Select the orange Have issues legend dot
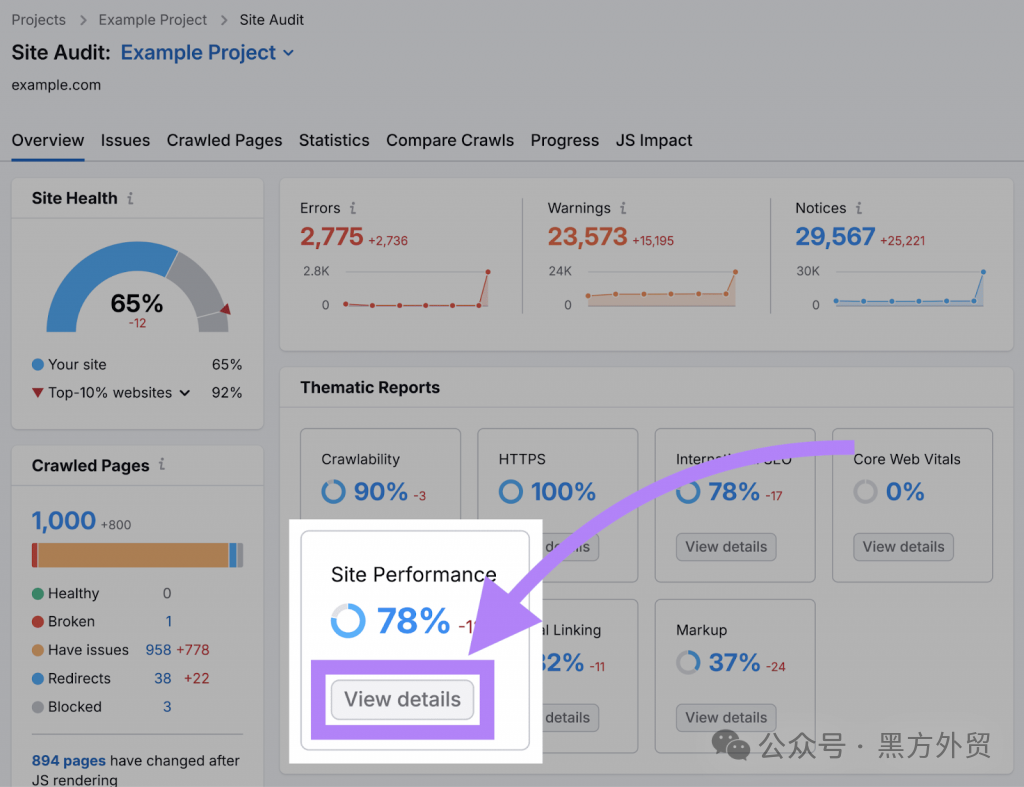The image size is (1024, 787). click(38, 650)
